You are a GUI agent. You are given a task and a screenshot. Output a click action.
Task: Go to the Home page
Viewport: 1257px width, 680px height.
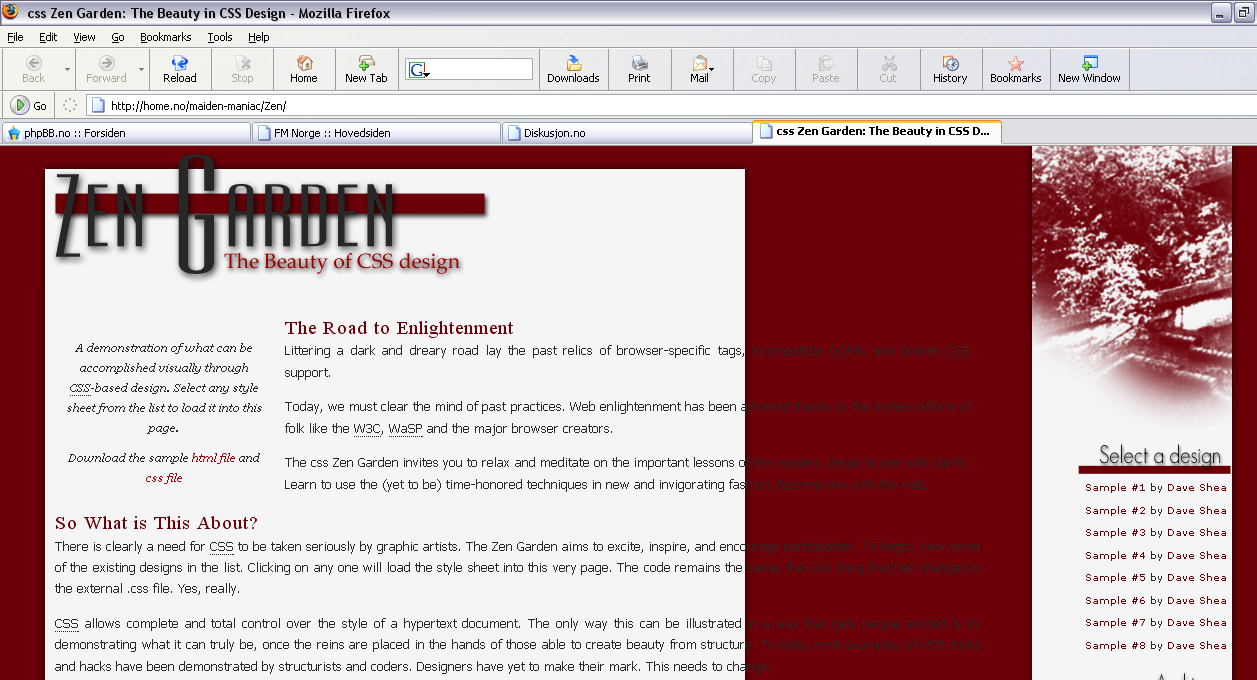(x=304, y=69)
